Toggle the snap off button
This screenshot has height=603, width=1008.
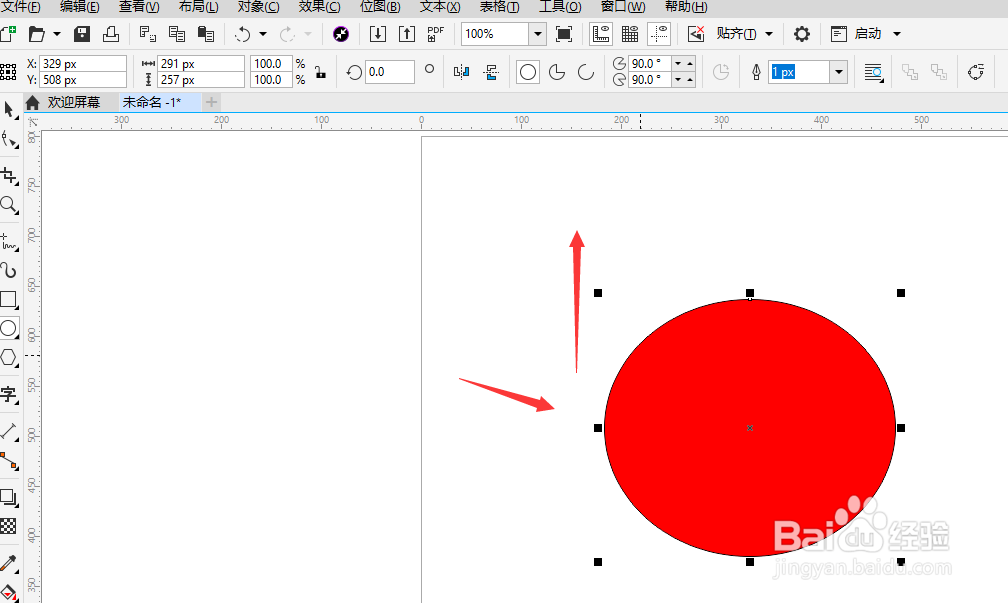pos(696,34)
